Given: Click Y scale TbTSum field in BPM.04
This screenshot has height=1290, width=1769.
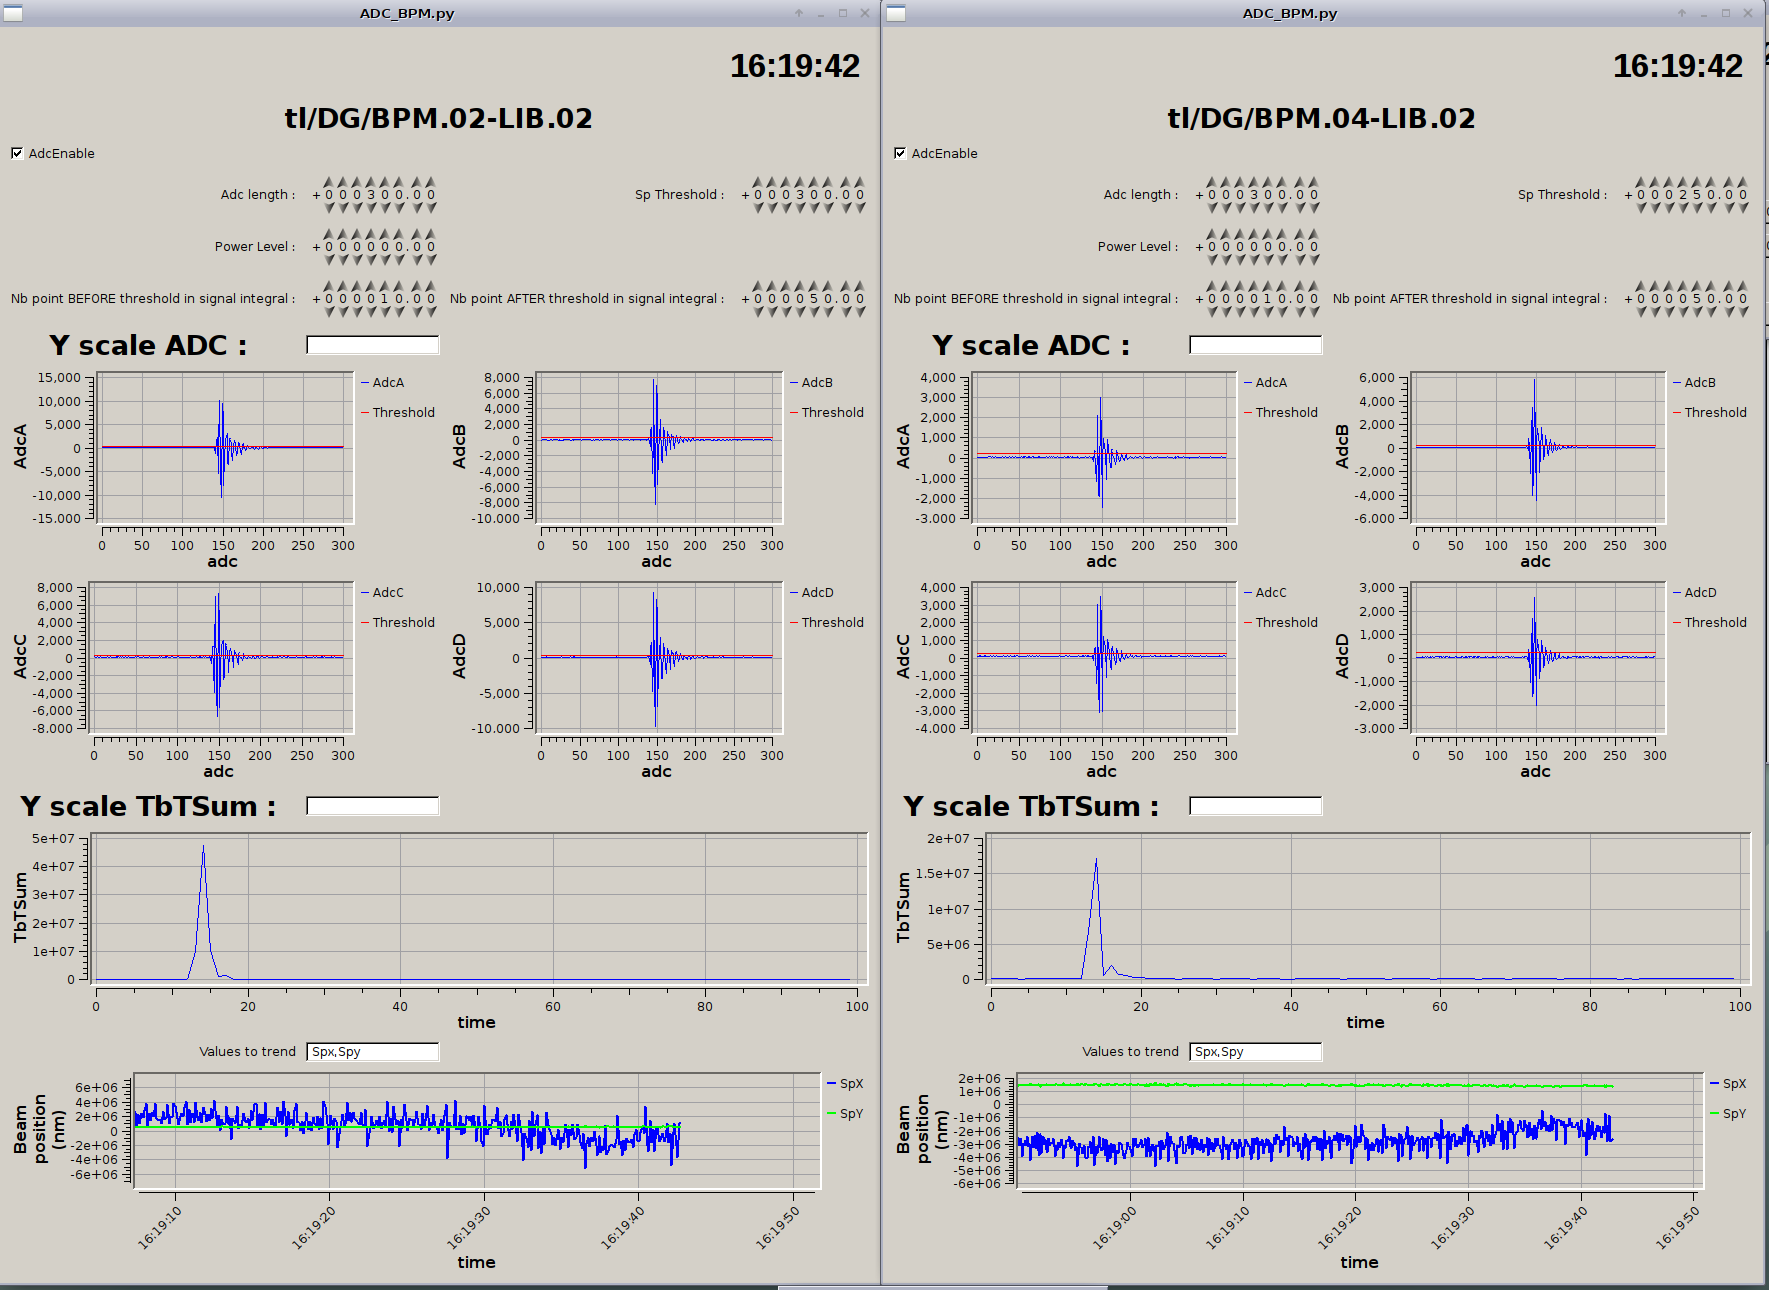Looking at the screenshot, I should click(x=1255, y=806).
